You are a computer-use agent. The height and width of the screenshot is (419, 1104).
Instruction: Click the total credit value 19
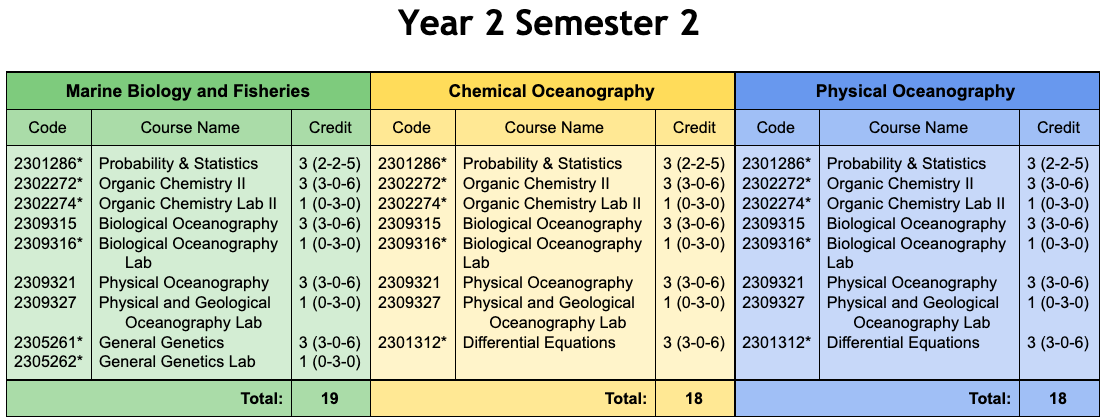pyautogui.click(x=330, y=399)
